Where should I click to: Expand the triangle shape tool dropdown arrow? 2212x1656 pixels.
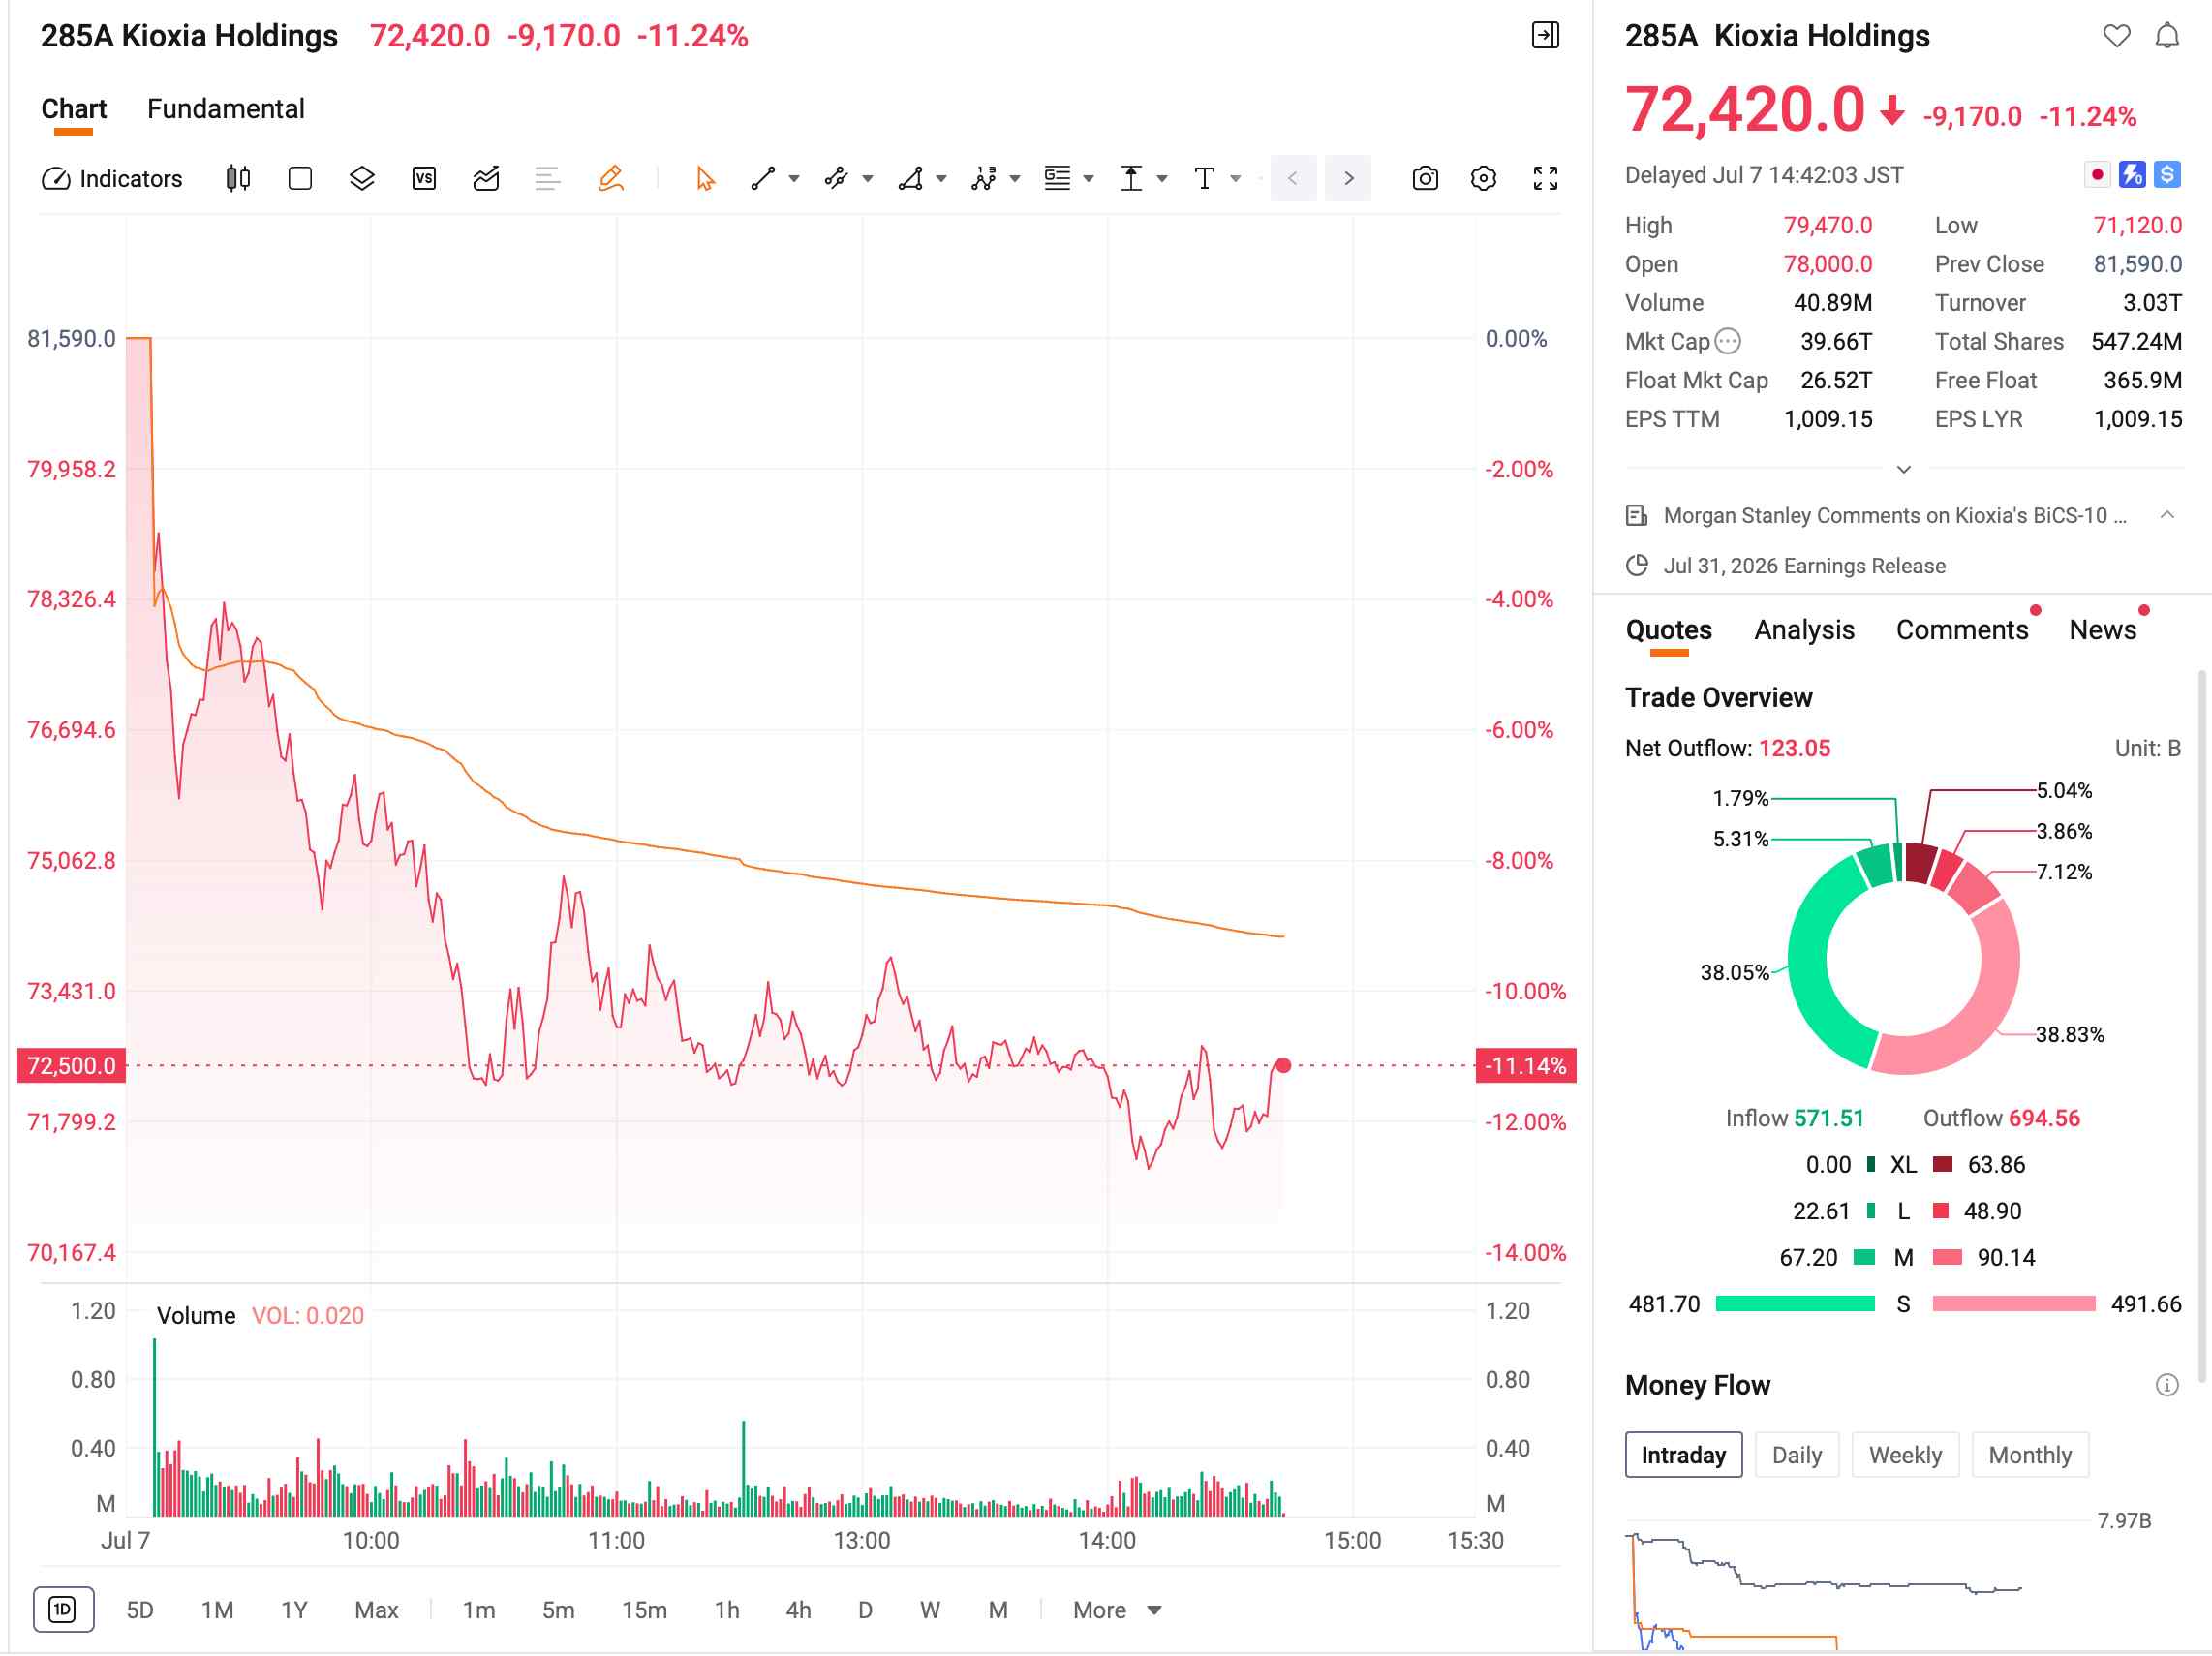[941, 179]
